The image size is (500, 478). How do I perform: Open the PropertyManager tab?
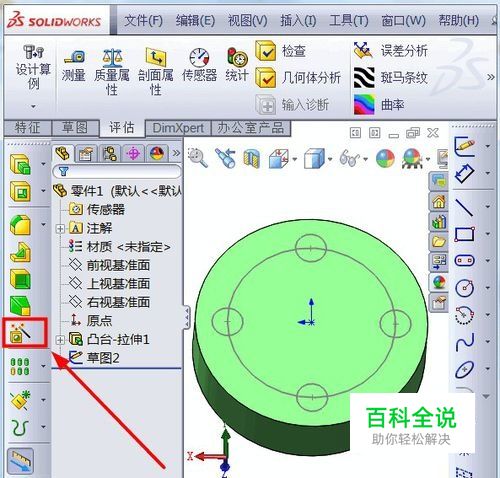click(x=86, y=154)
